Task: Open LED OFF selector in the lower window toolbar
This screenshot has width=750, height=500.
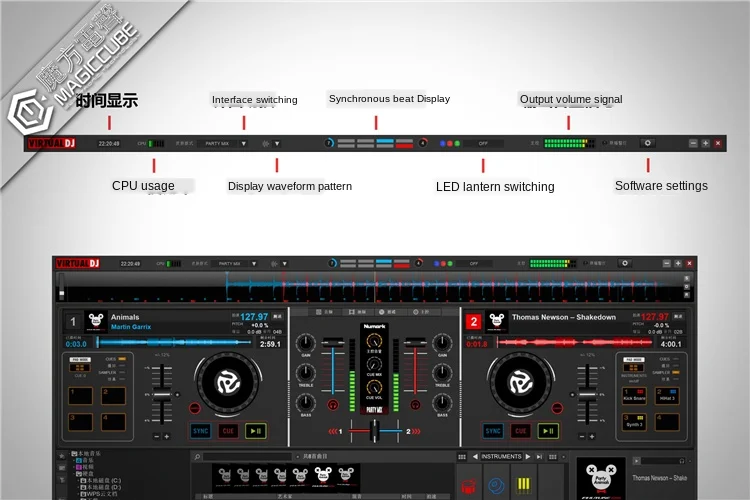Action: pos(474,264)
